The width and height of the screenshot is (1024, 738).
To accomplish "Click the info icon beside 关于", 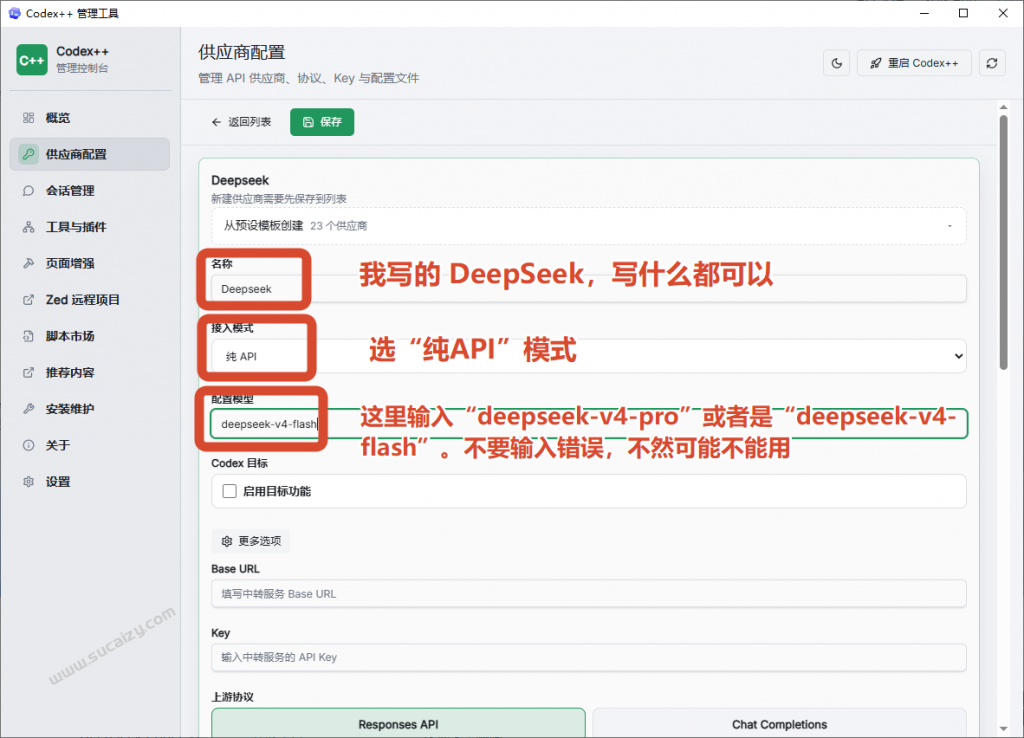I will click(29, 445).
